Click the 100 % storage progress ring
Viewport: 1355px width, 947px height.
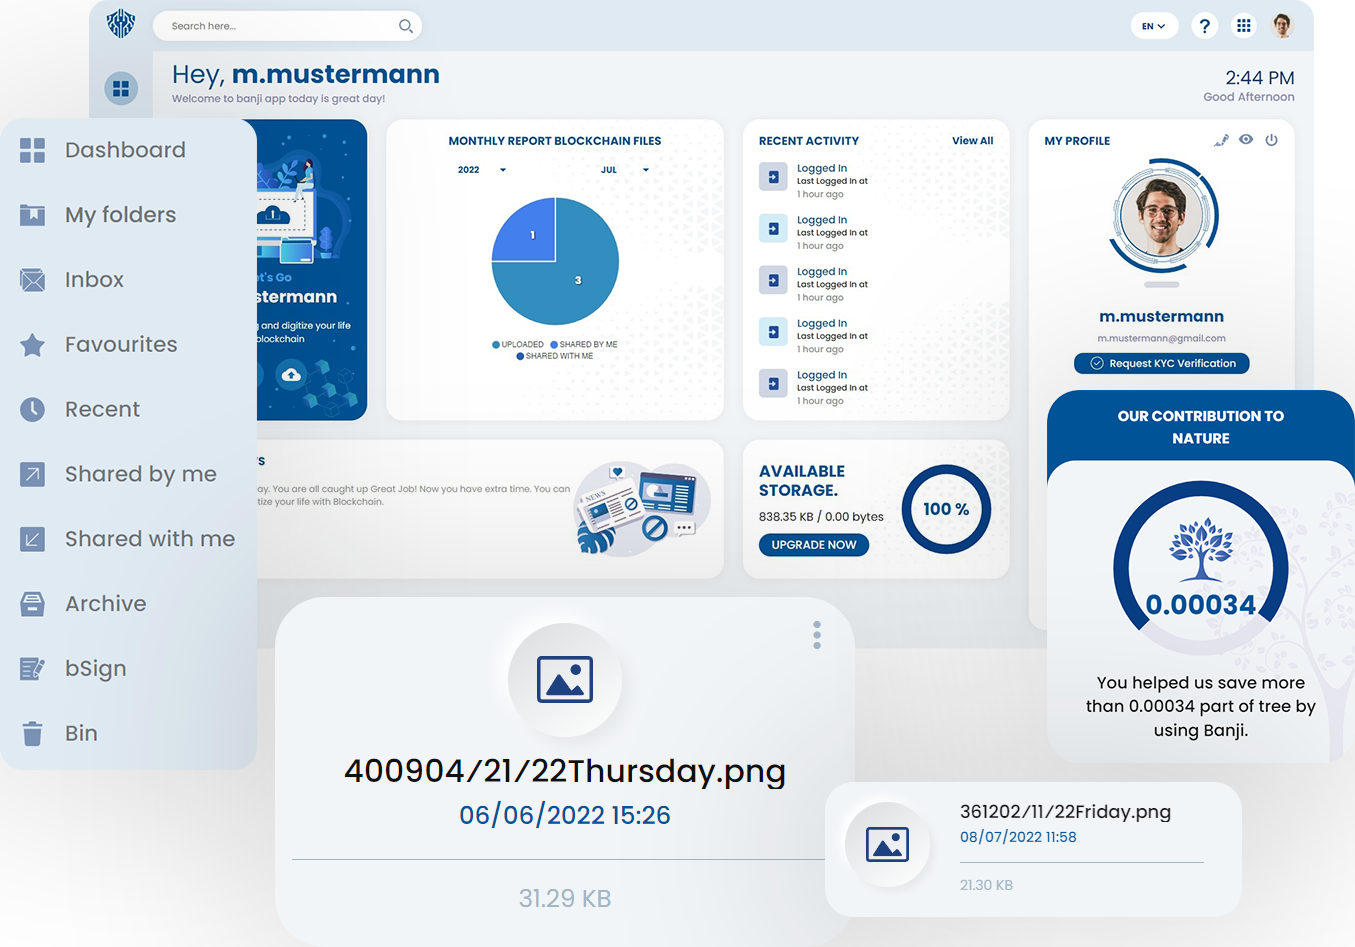tap(946, 509)
